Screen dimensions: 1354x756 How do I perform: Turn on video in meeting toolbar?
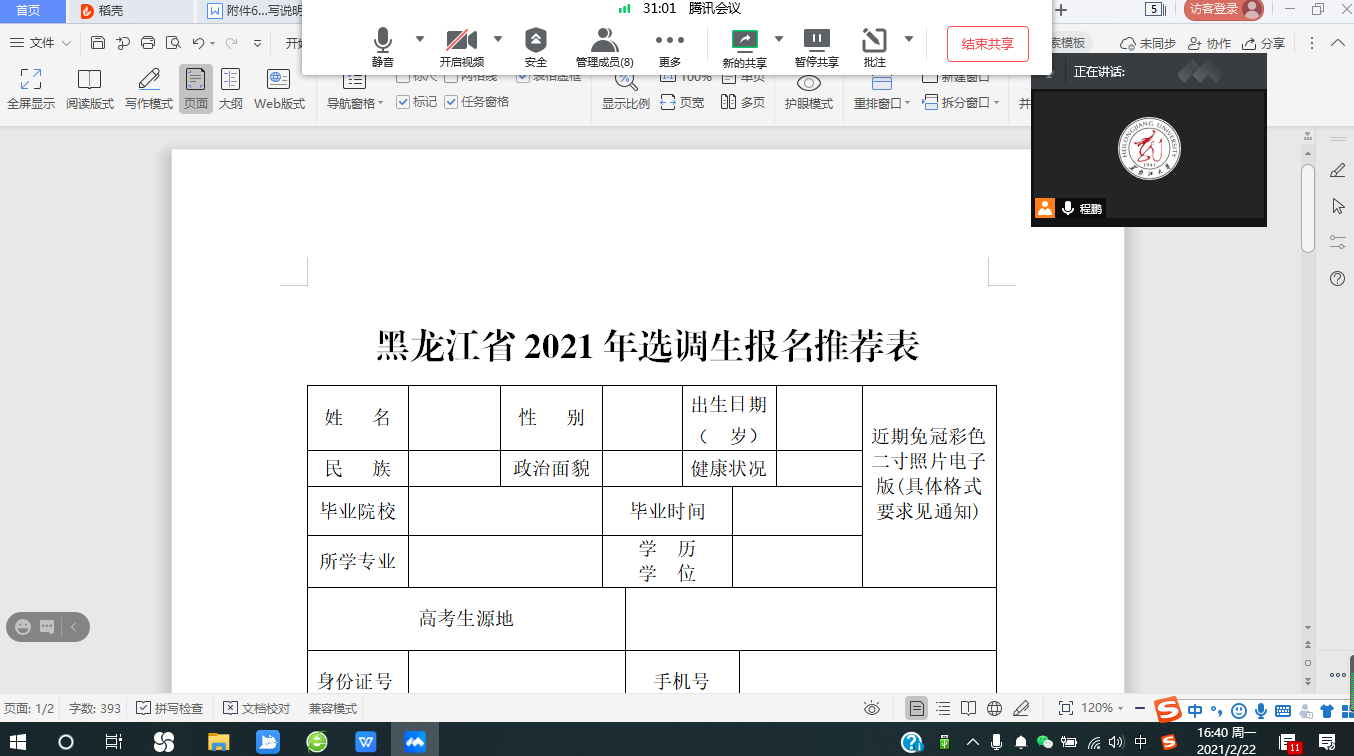tap(462, 47)
